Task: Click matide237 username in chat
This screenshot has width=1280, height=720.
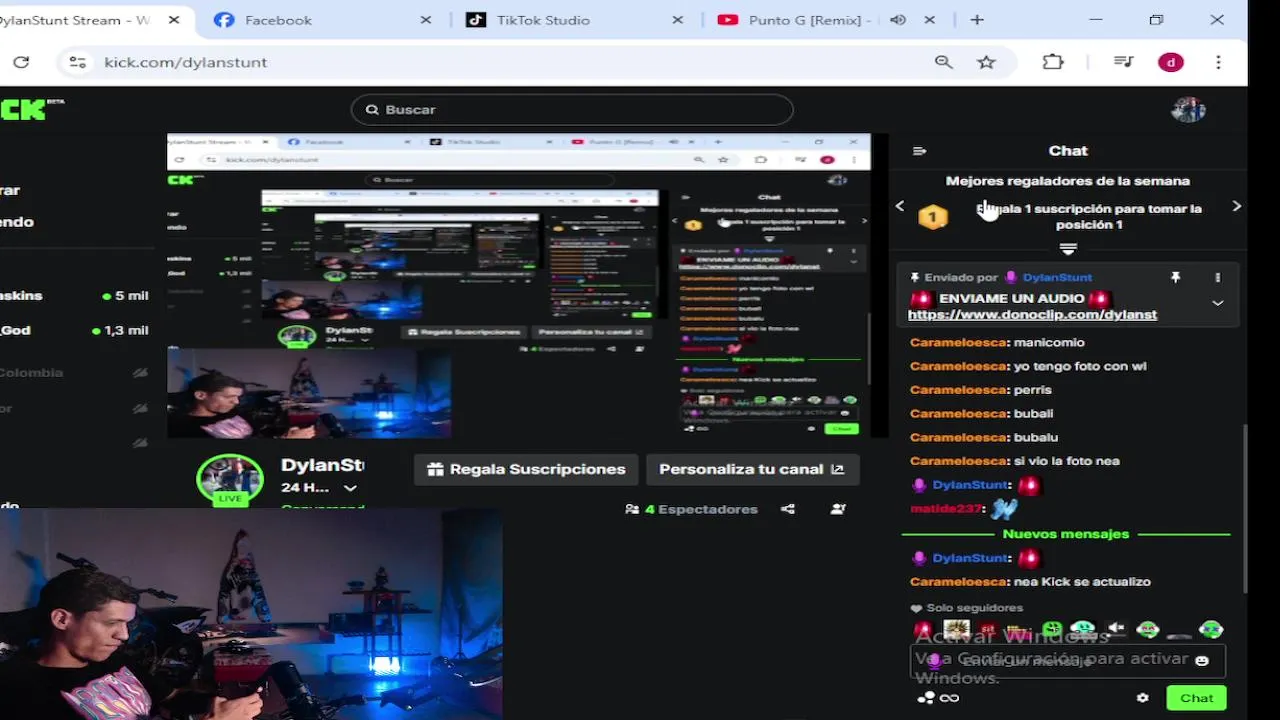Action: [x=947, y=508]
